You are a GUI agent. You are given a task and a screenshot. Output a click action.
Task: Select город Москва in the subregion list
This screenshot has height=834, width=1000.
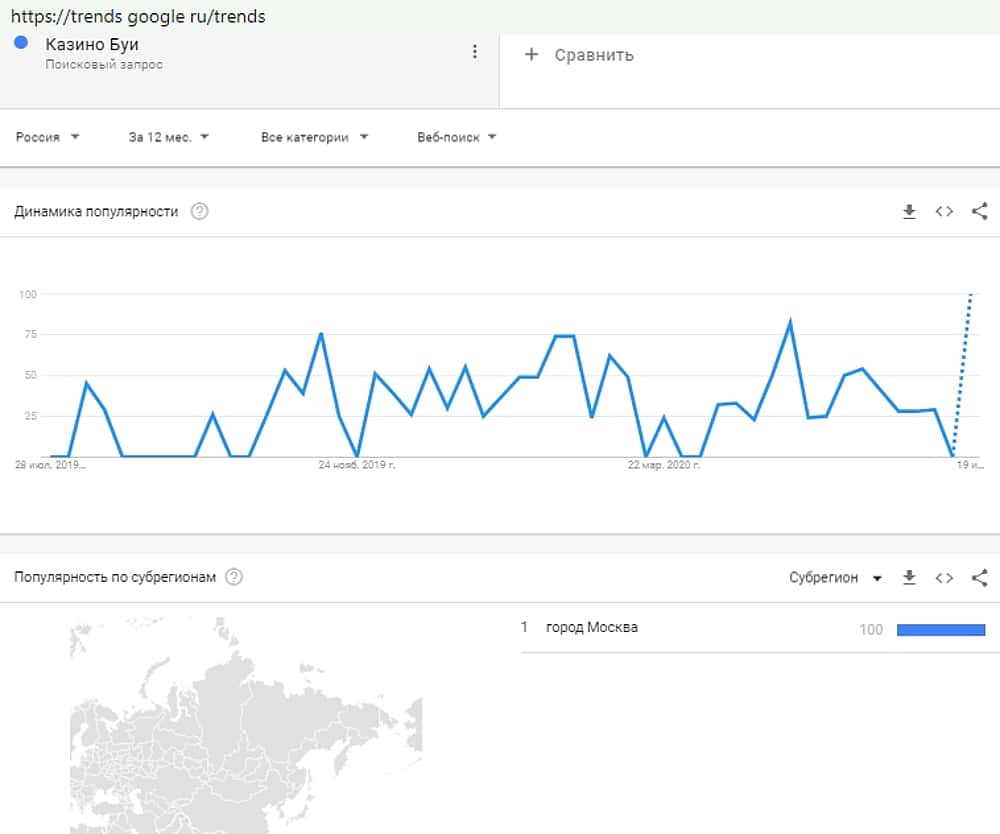click(x=592, y=628)
